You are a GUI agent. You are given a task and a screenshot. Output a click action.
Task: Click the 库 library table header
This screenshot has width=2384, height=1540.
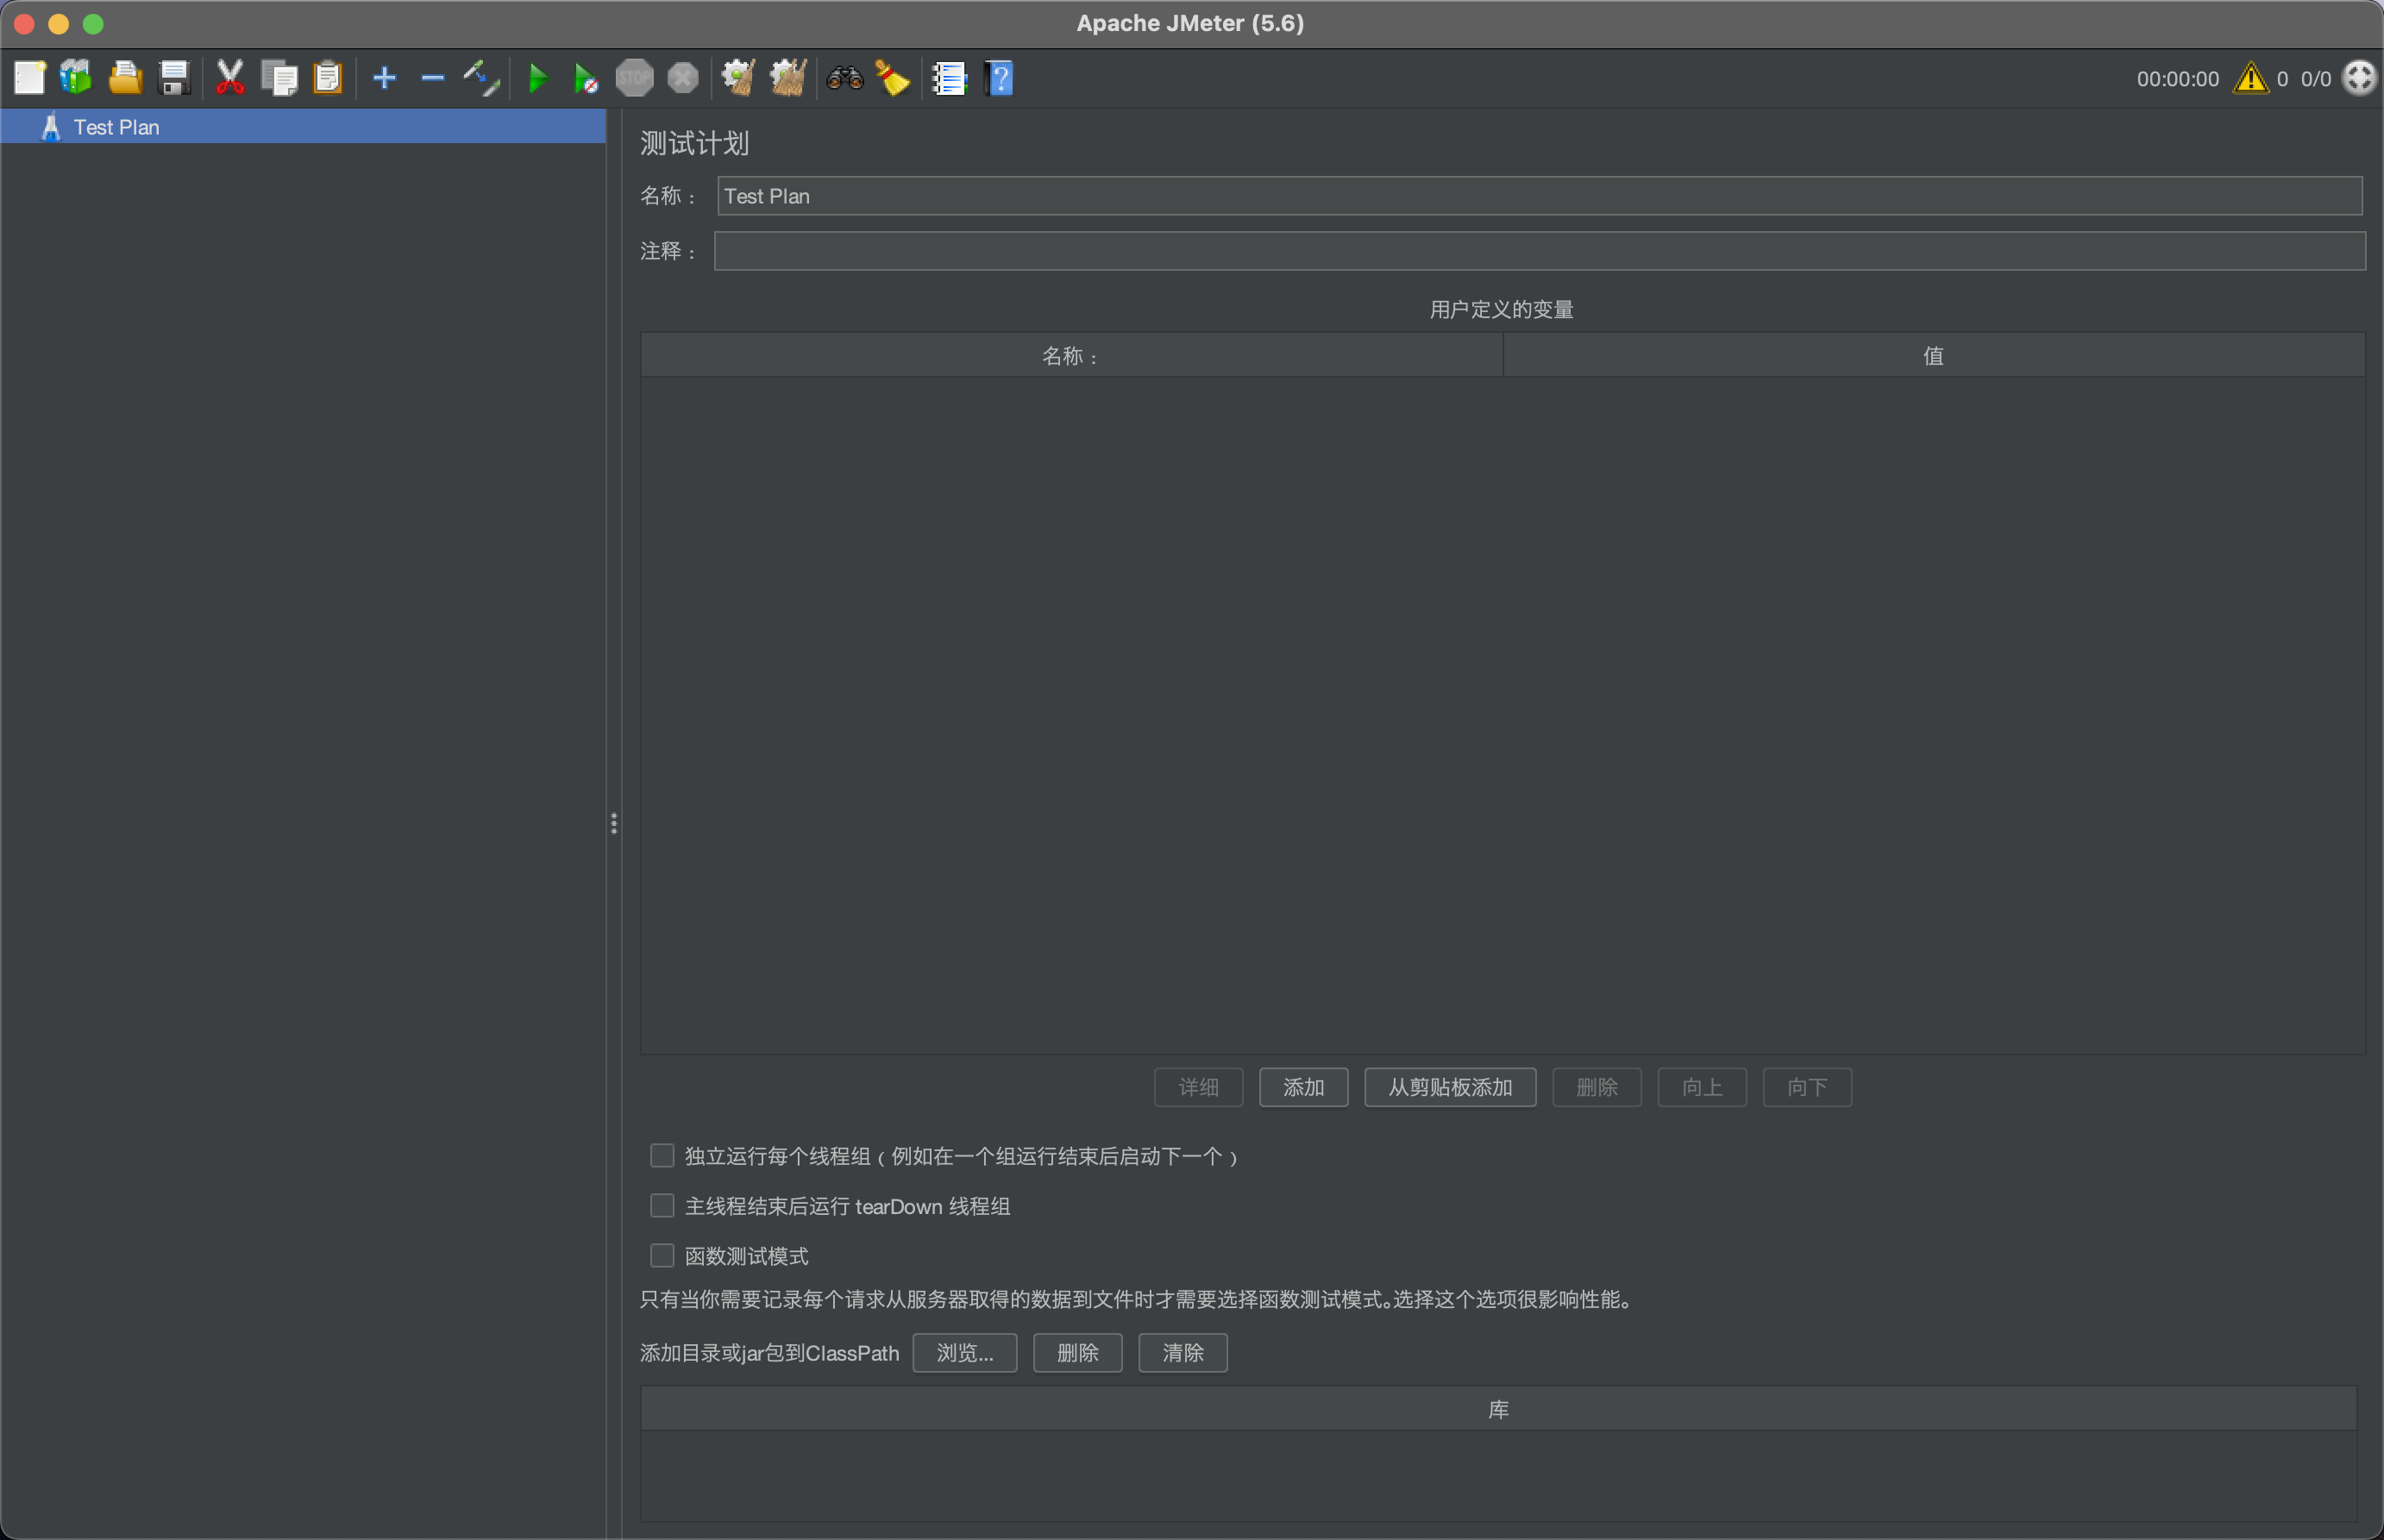click(x=1498, y=1410)
